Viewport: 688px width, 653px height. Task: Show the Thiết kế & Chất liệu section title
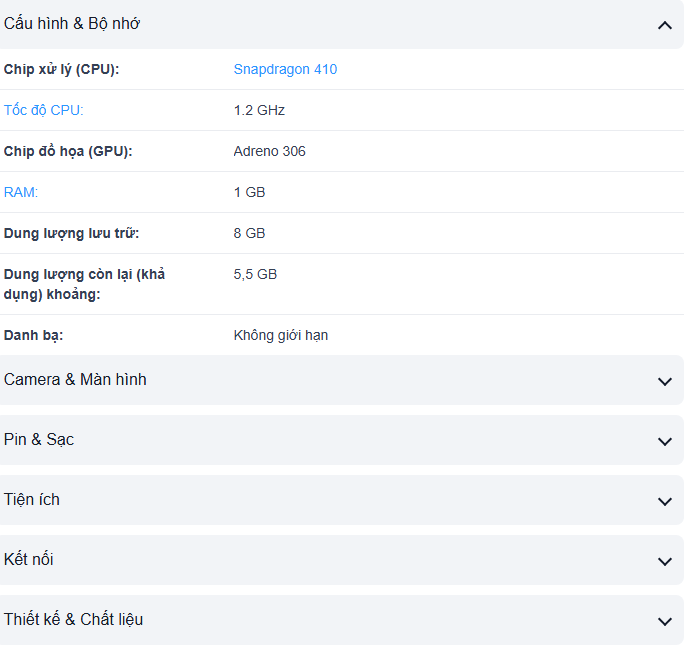click(73, 620)
